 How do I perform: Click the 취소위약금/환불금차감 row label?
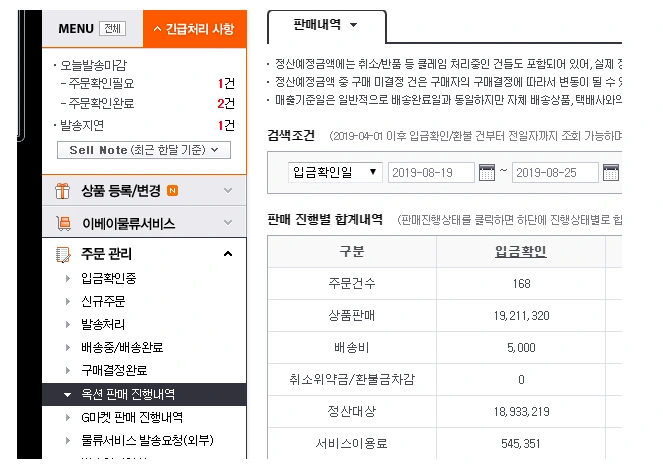pyautogui.click(x=352, y=379)
